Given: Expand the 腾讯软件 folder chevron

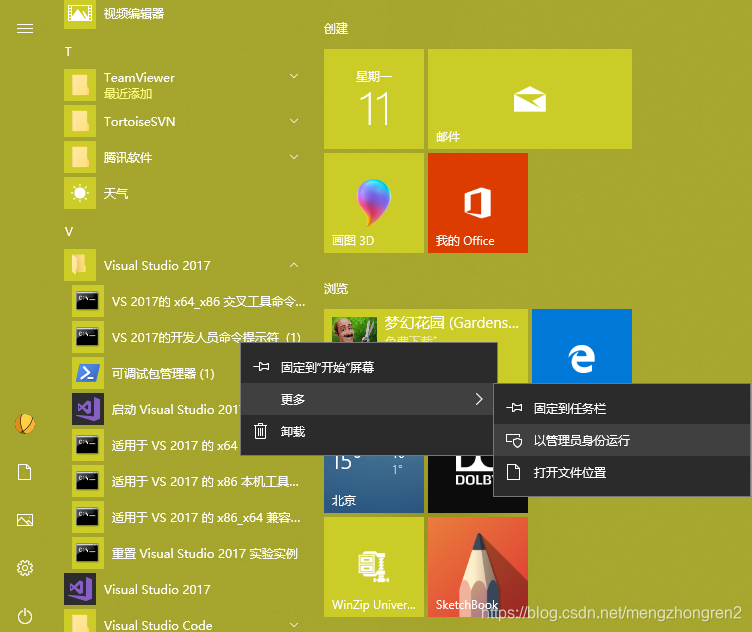Looking at the screenshot, I should (294, 157).
